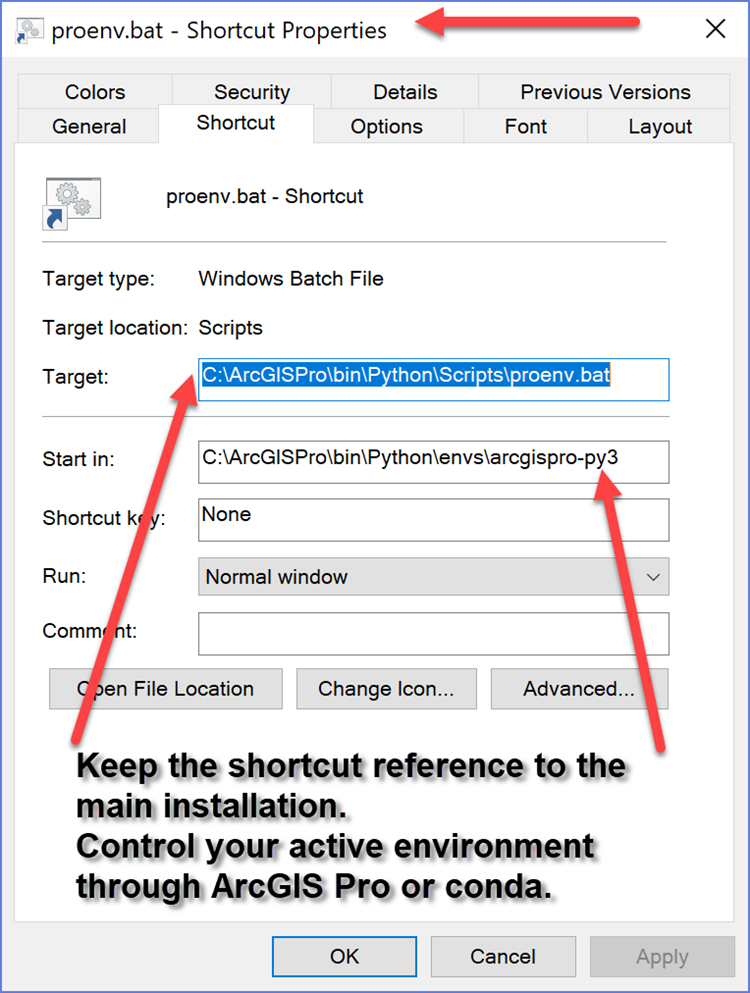750x993 pixels.
Task: Click the 'Windows Batch File' text
Action: [291, 279]
